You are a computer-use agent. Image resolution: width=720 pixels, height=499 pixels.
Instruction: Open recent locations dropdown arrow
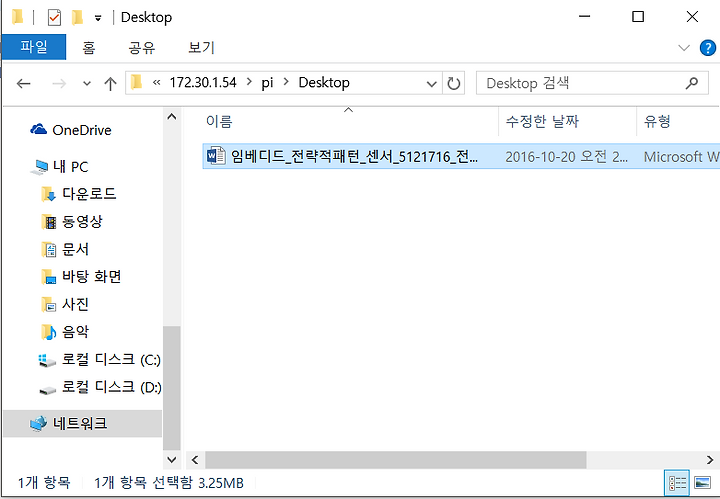(87, 84)
